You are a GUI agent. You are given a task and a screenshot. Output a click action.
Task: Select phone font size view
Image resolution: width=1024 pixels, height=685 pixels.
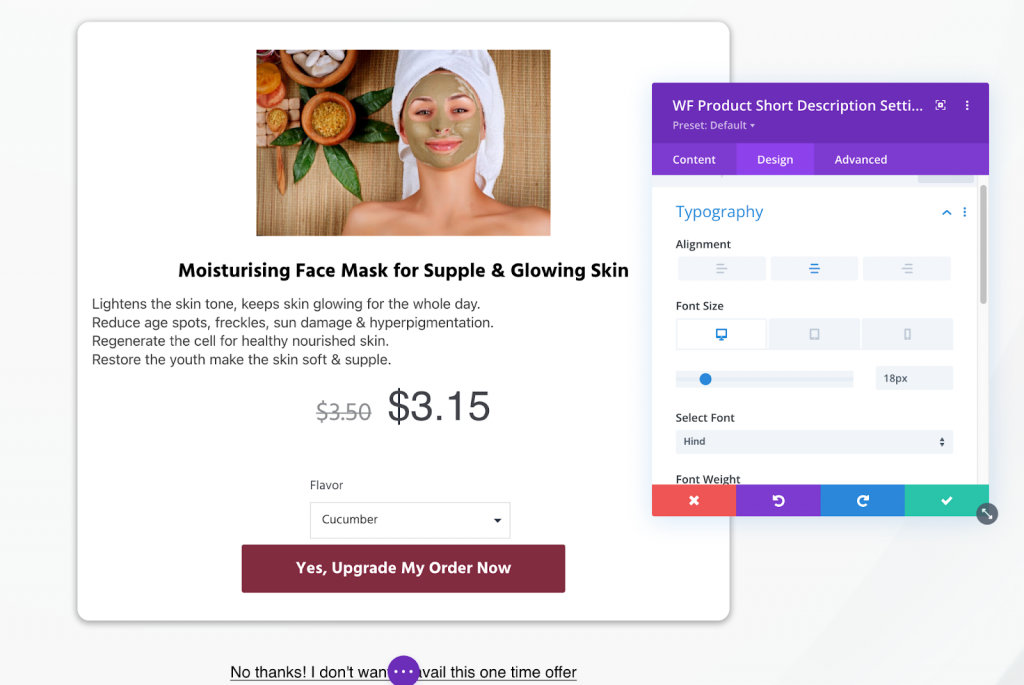pos(907,334)
